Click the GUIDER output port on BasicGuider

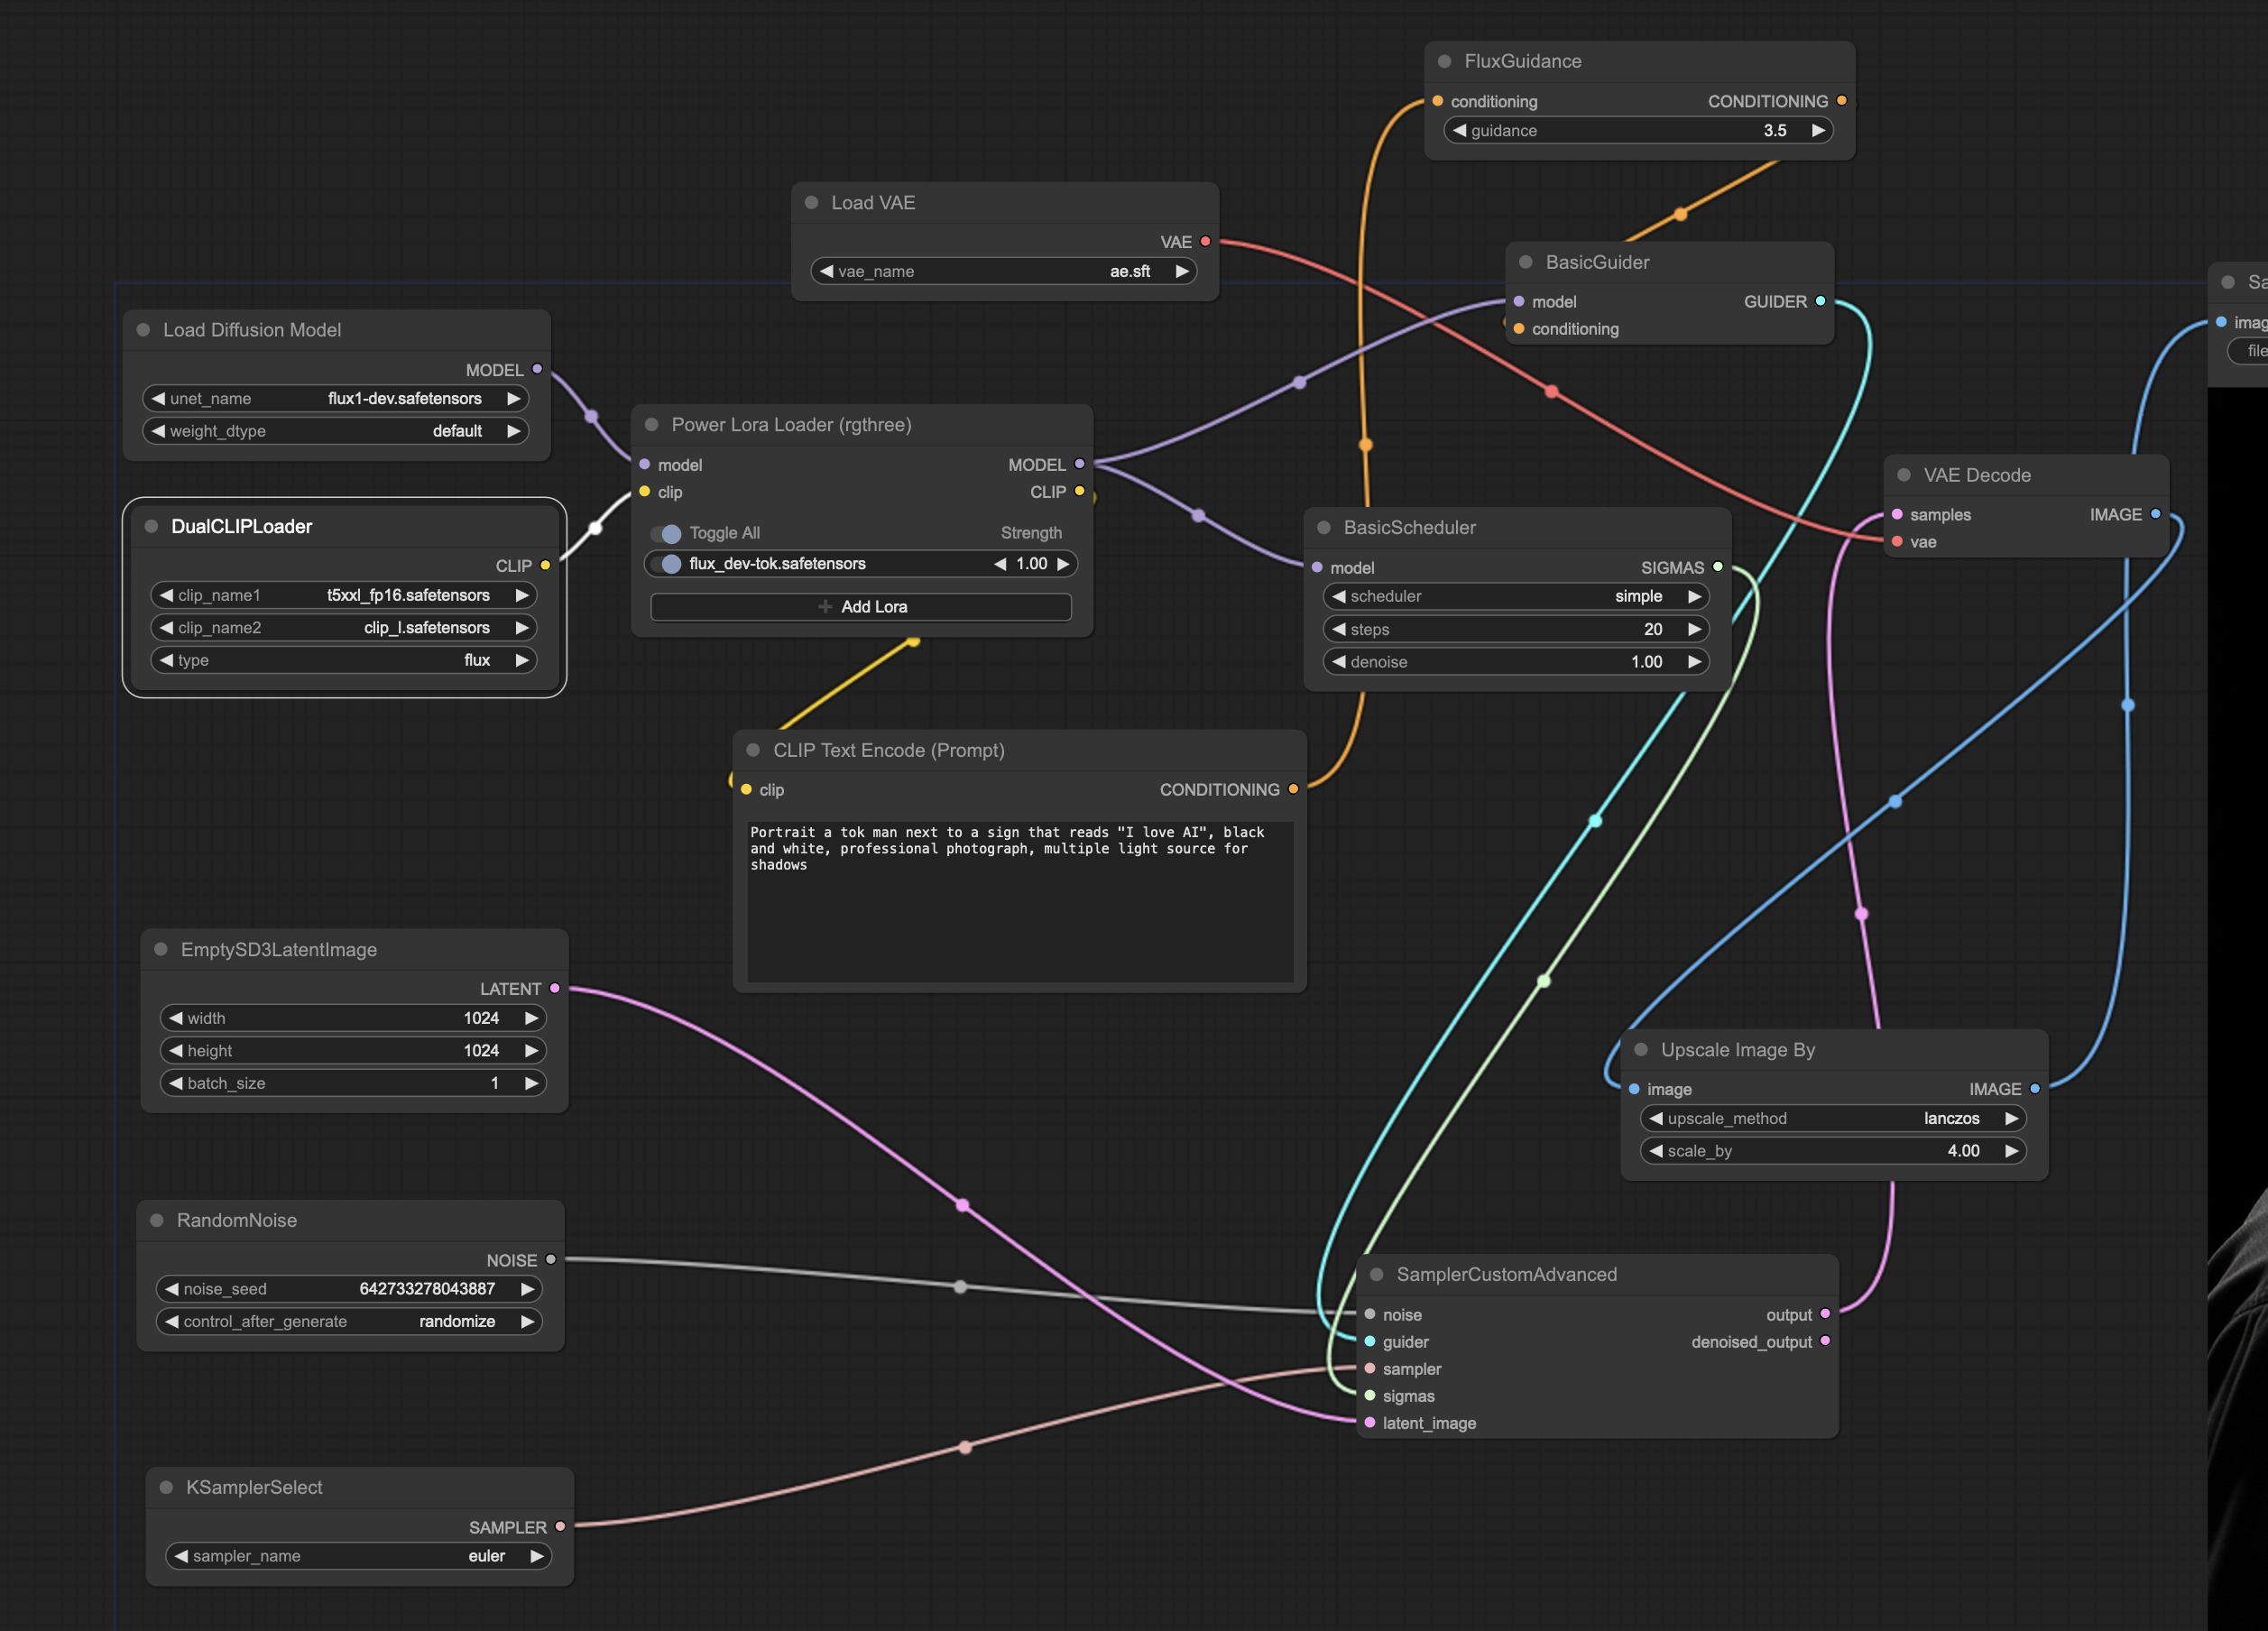pos(1820,301)
